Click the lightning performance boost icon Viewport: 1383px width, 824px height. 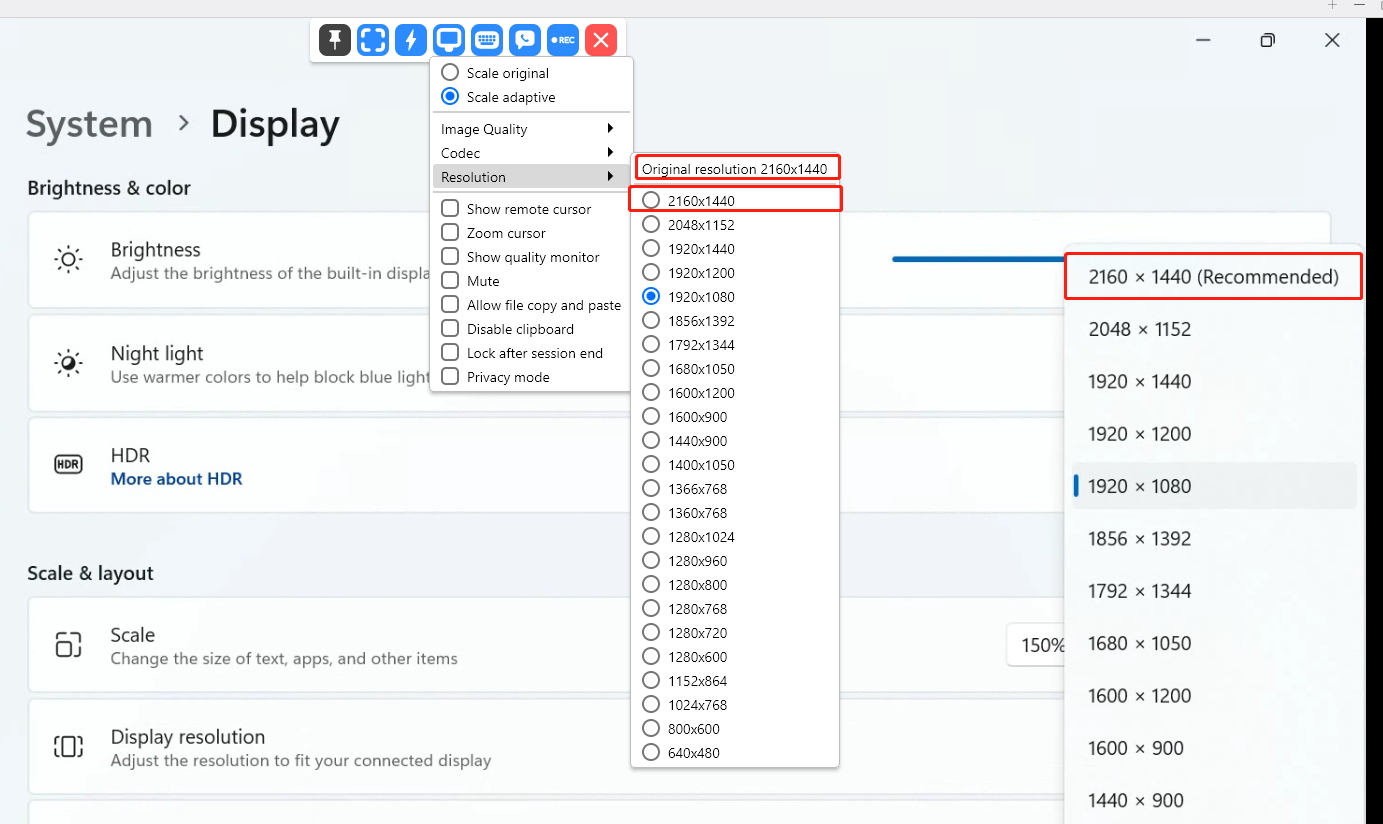click(x=410, y=40)
